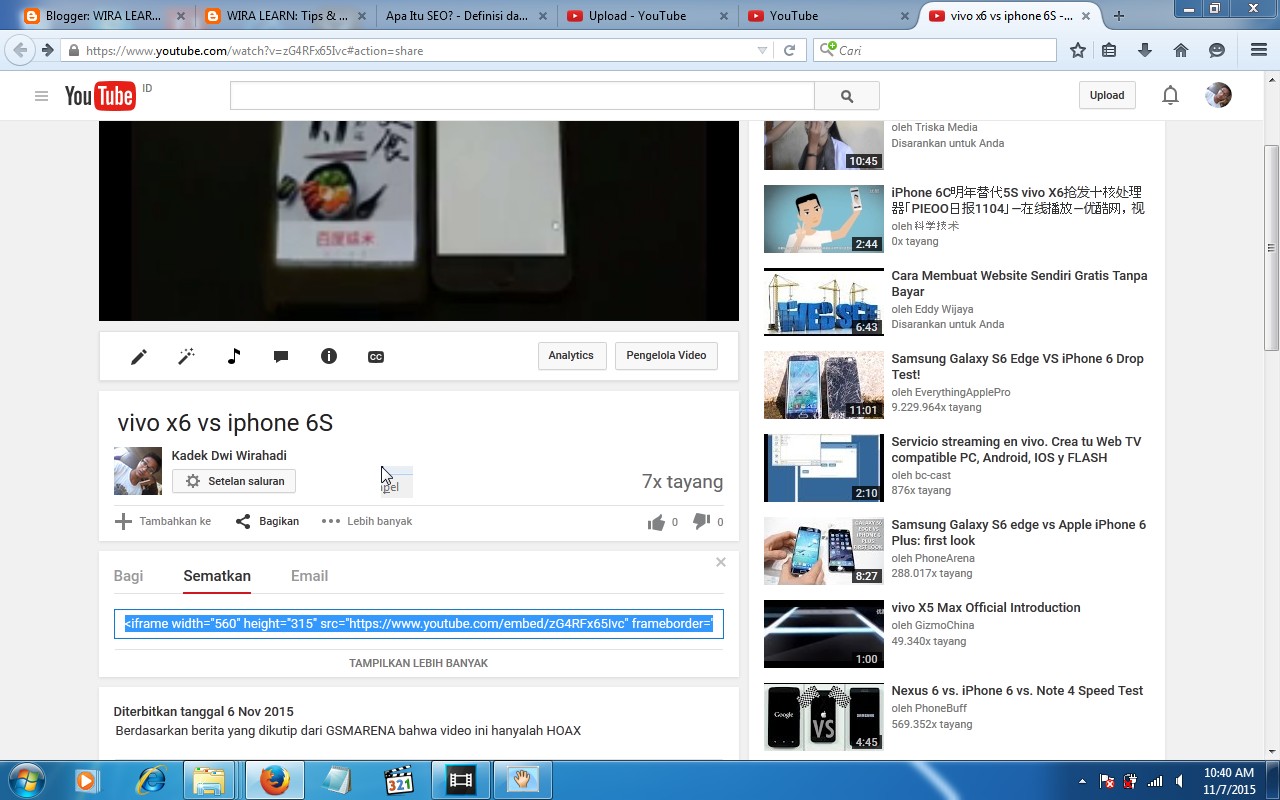Click the volume speaker tray icon
1280x800 pixels.
[x=1180, y=781]
